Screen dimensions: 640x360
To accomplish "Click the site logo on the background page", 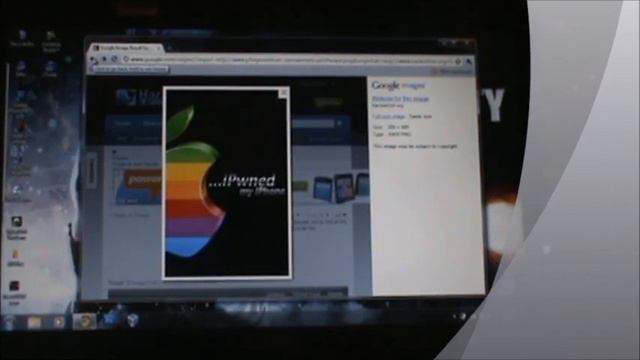I will tap(139, 98).
